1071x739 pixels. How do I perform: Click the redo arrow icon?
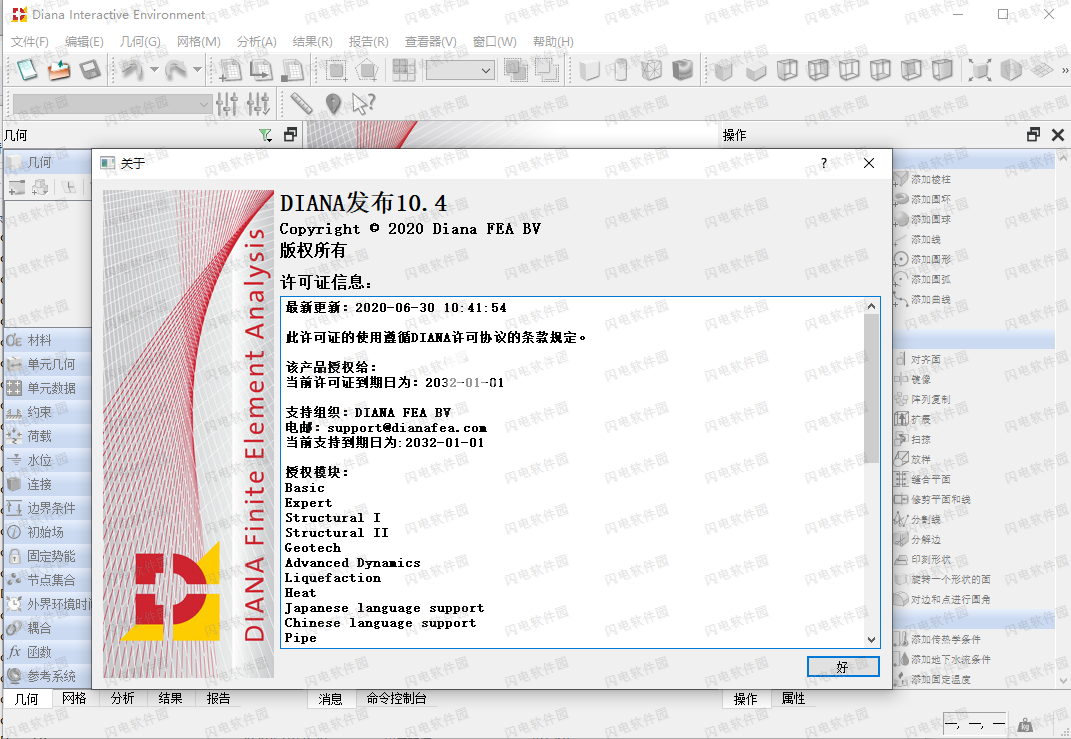point(176,70)
